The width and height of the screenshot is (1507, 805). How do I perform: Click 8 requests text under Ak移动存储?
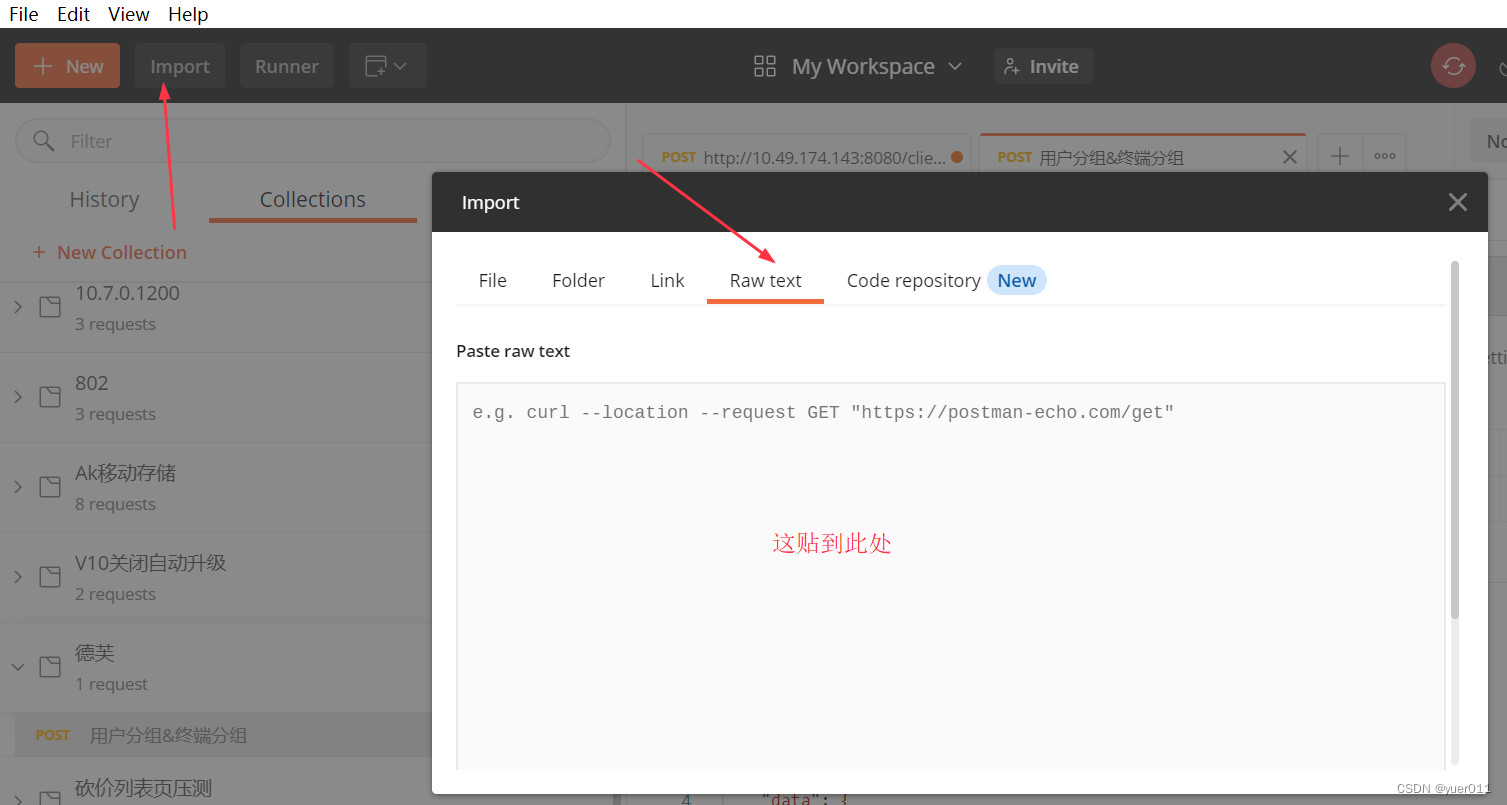pyautogui.click(x=115, y=504)
